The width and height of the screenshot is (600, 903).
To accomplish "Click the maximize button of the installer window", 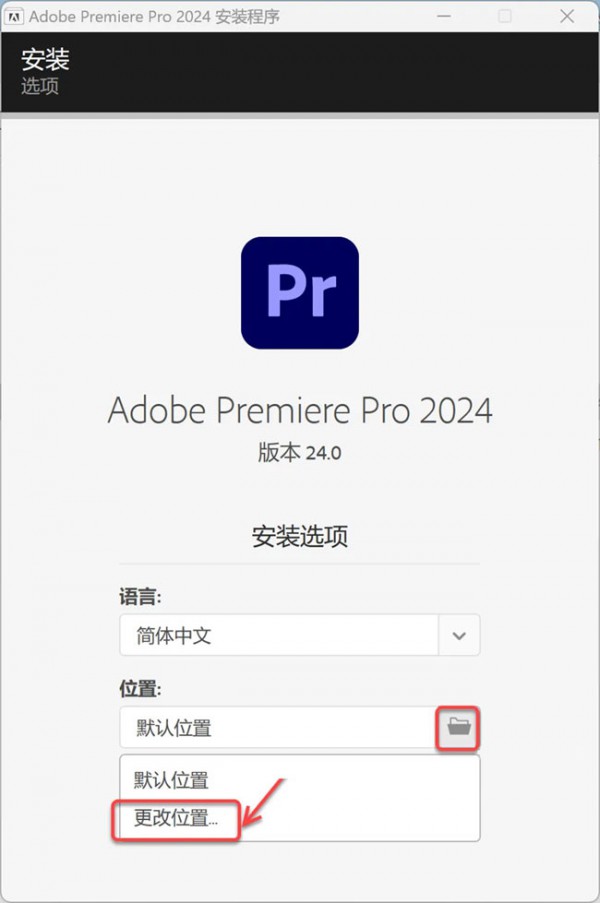I will coord(506,16).
